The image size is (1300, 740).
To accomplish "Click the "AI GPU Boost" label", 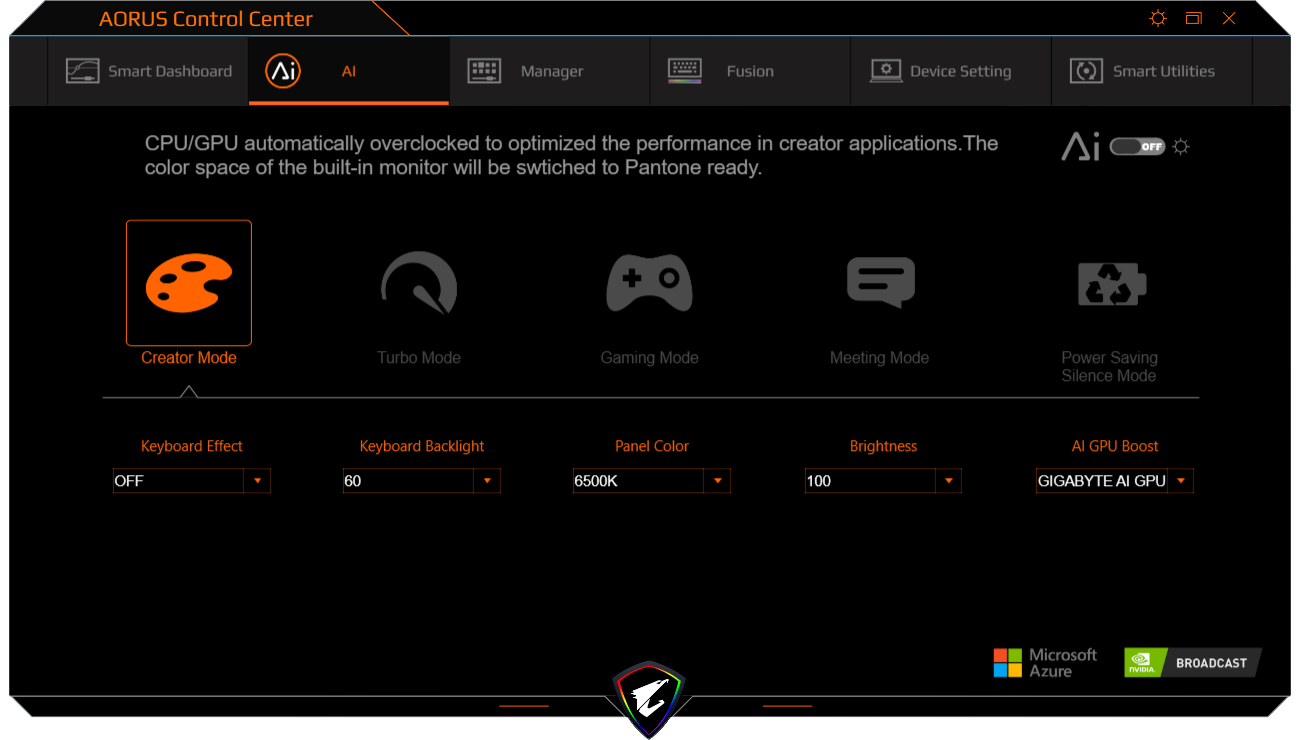I will (1115, 446).
